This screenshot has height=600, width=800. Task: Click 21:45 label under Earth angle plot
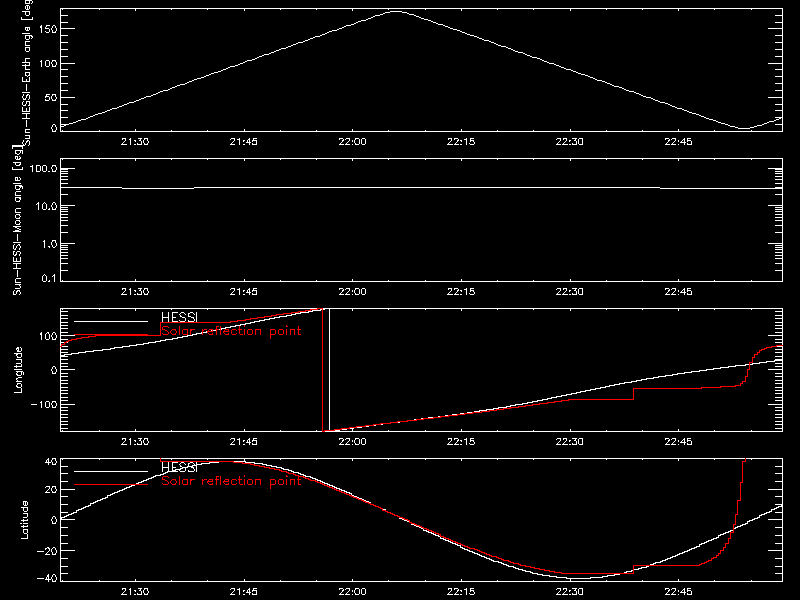[244, 142]
